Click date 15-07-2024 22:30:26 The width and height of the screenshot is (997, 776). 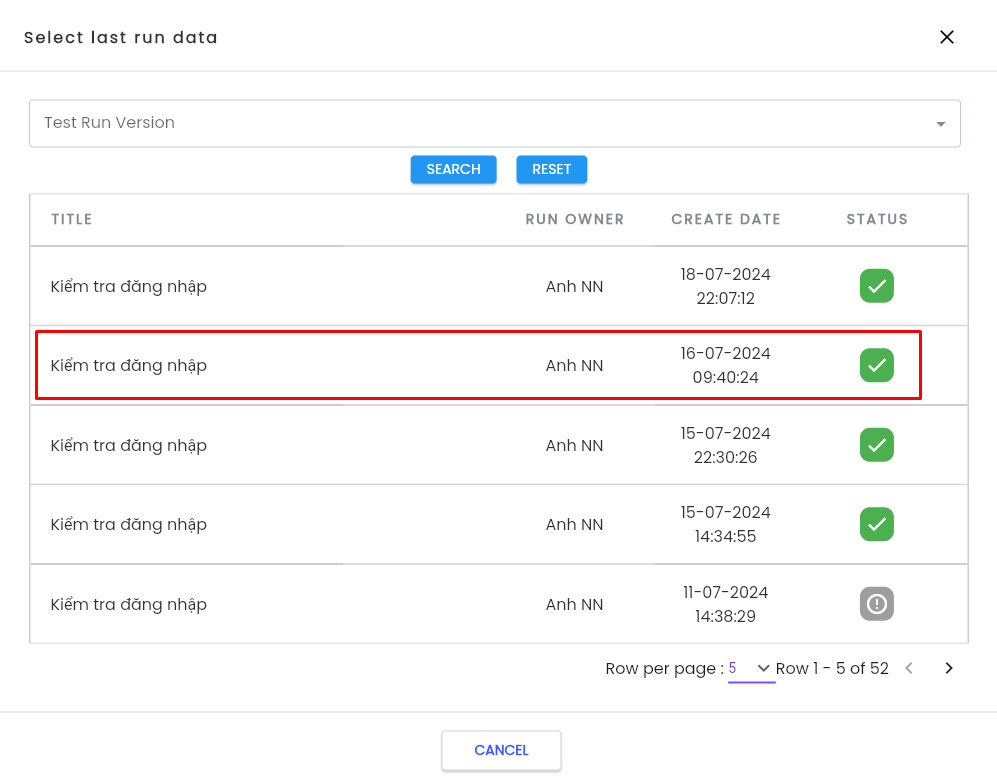tap(725, 445)
